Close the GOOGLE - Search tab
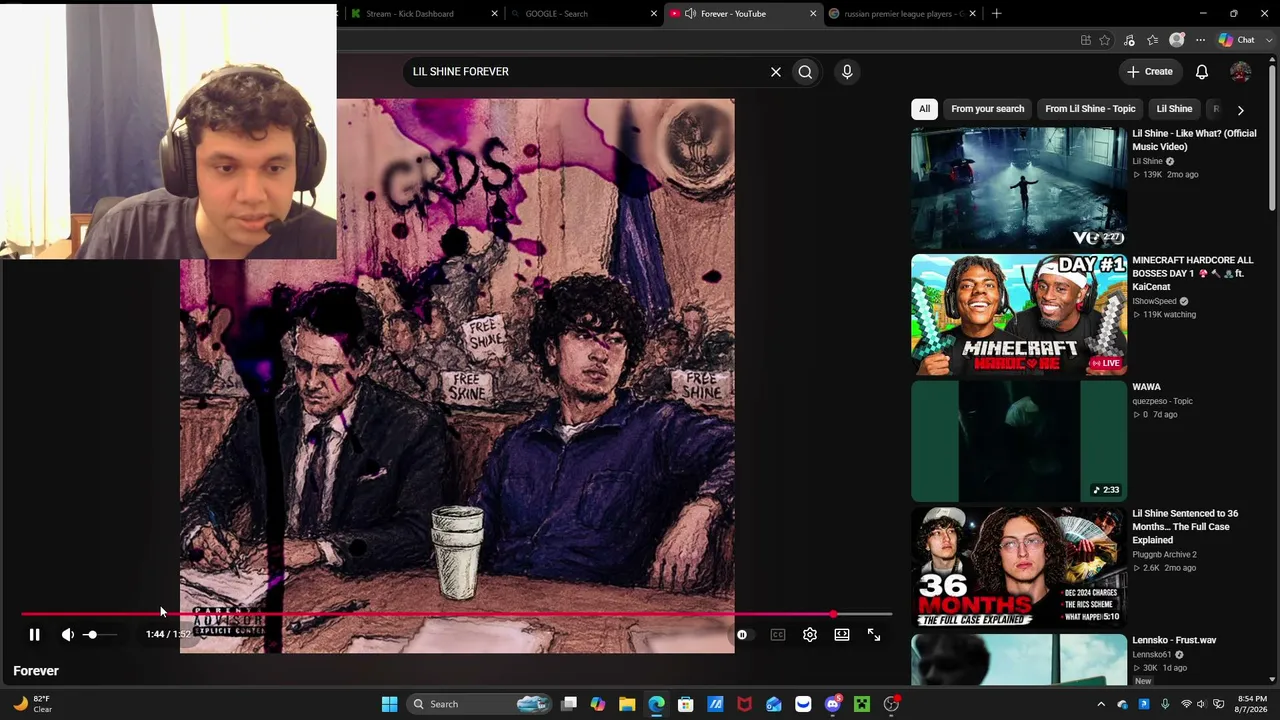Screen dimensions: 1280x720 [x=654, y=14]
